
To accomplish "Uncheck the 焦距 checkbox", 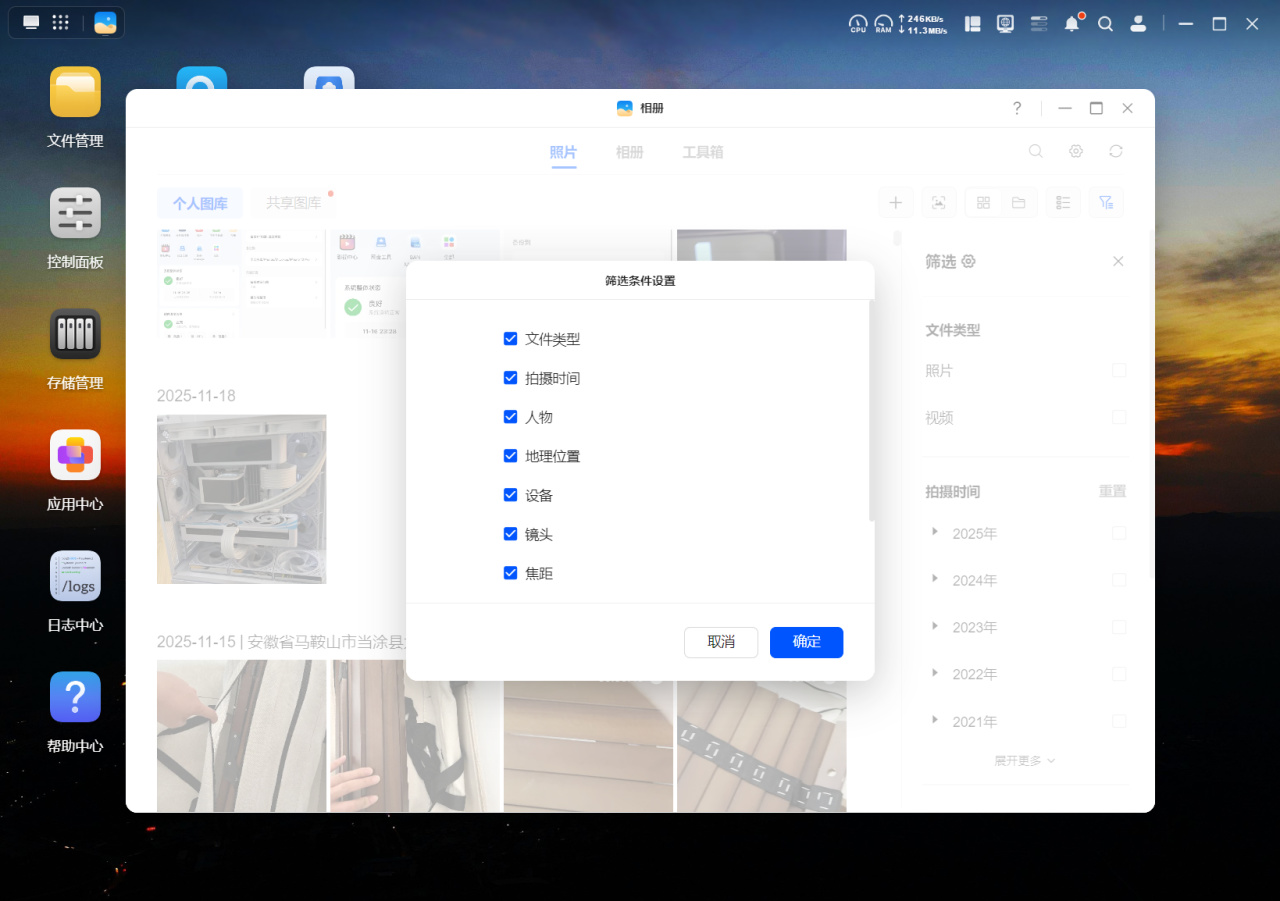I will tap(510, 573).
